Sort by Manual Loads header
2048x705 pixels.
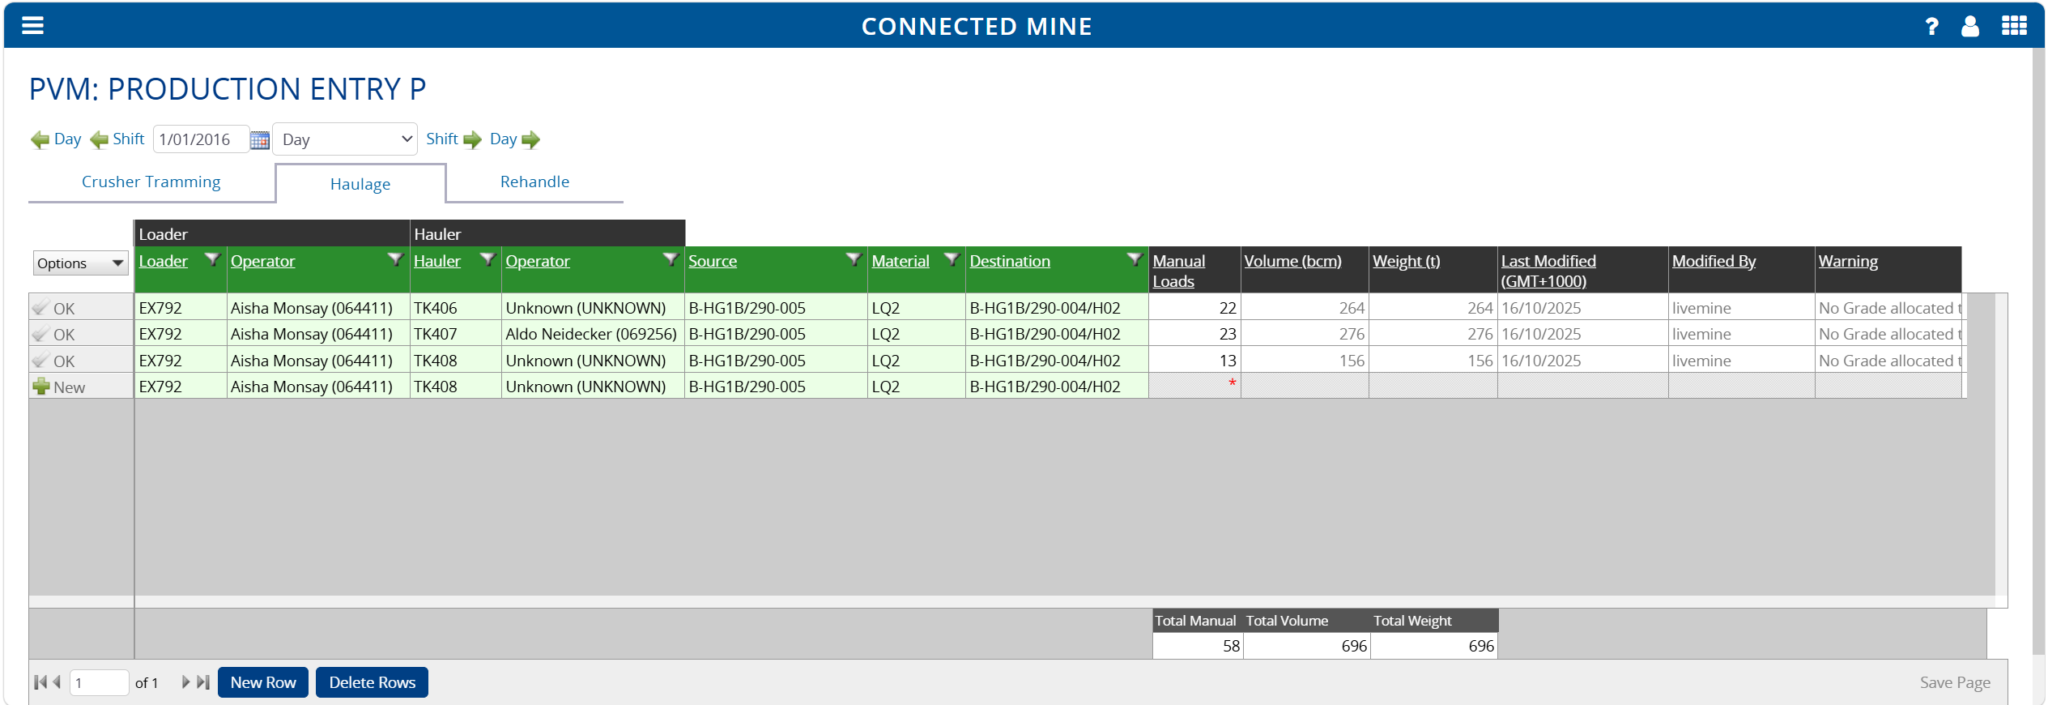[1179, 271]
